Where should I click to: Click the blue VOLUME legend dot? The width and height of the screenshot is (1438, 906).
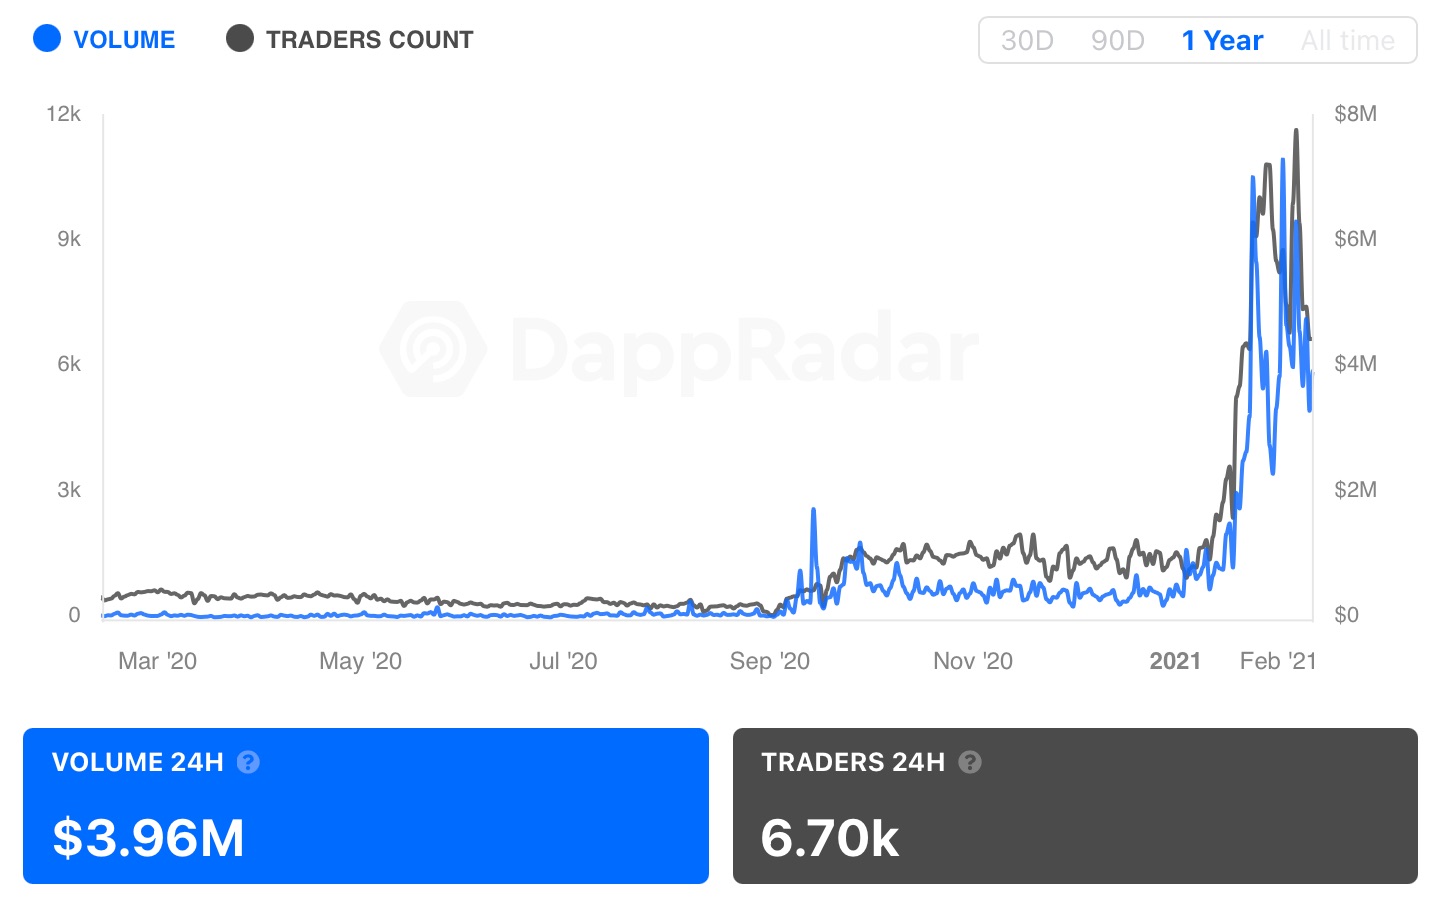pos(47,39)
